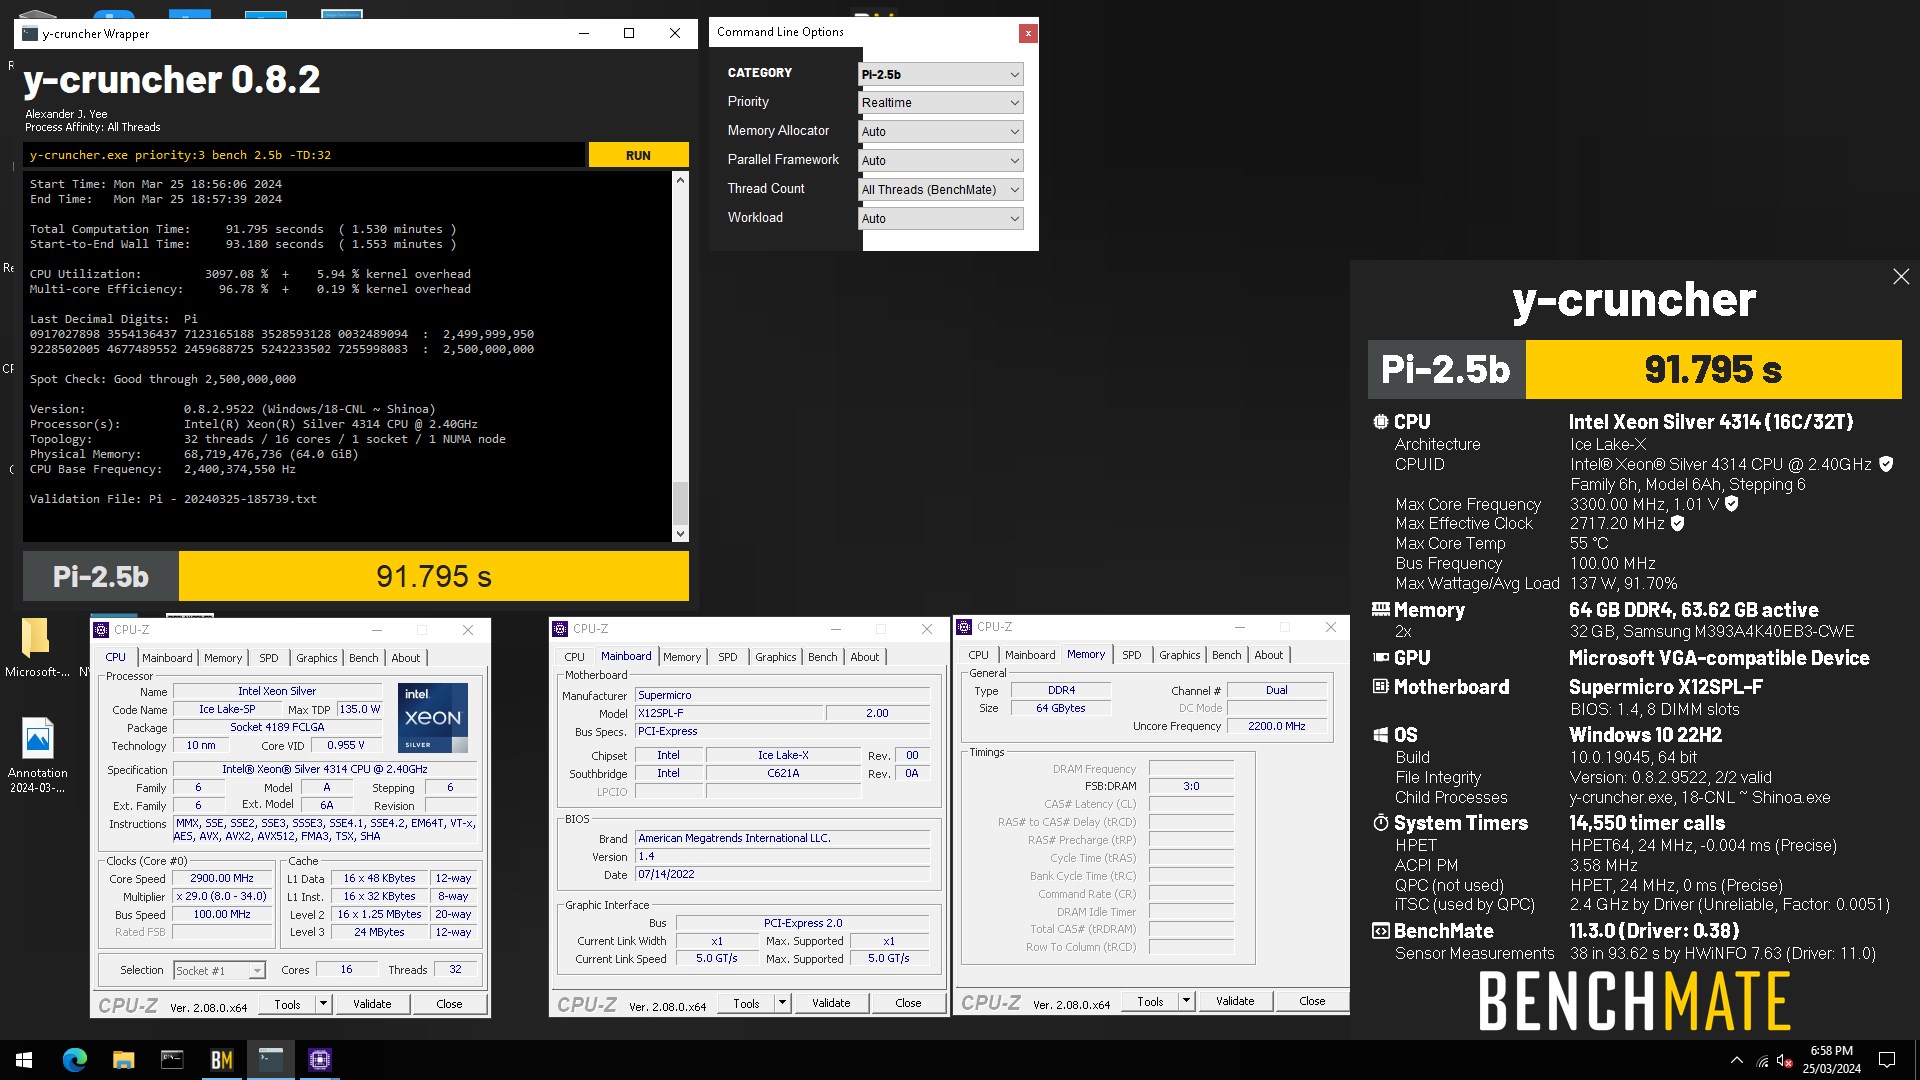Expand Tools arrow in Mainboard window
Screen dimensions: 1920x1080
[x=782, y=1003]
